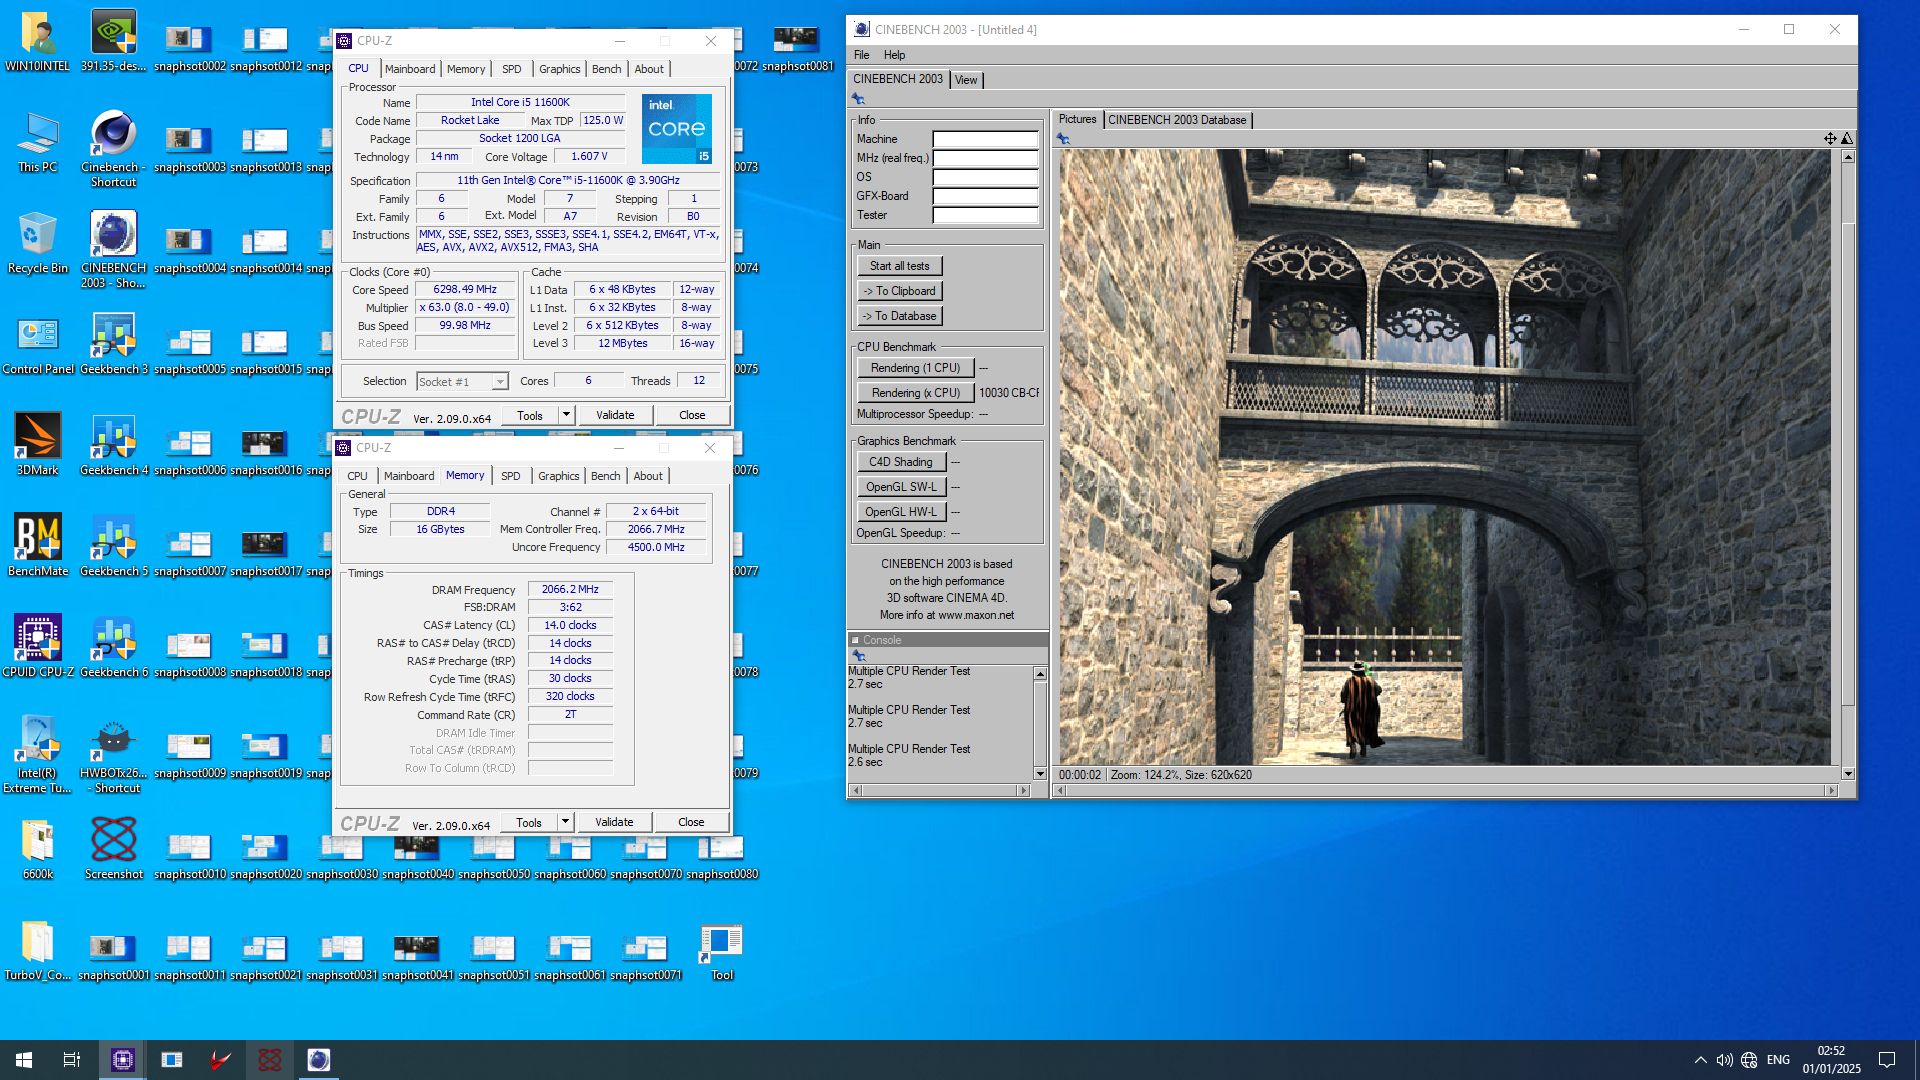Open snaphsot0081 desktop file
The width and height of the screenshot is (1920, 1080).
click(797, 48)
